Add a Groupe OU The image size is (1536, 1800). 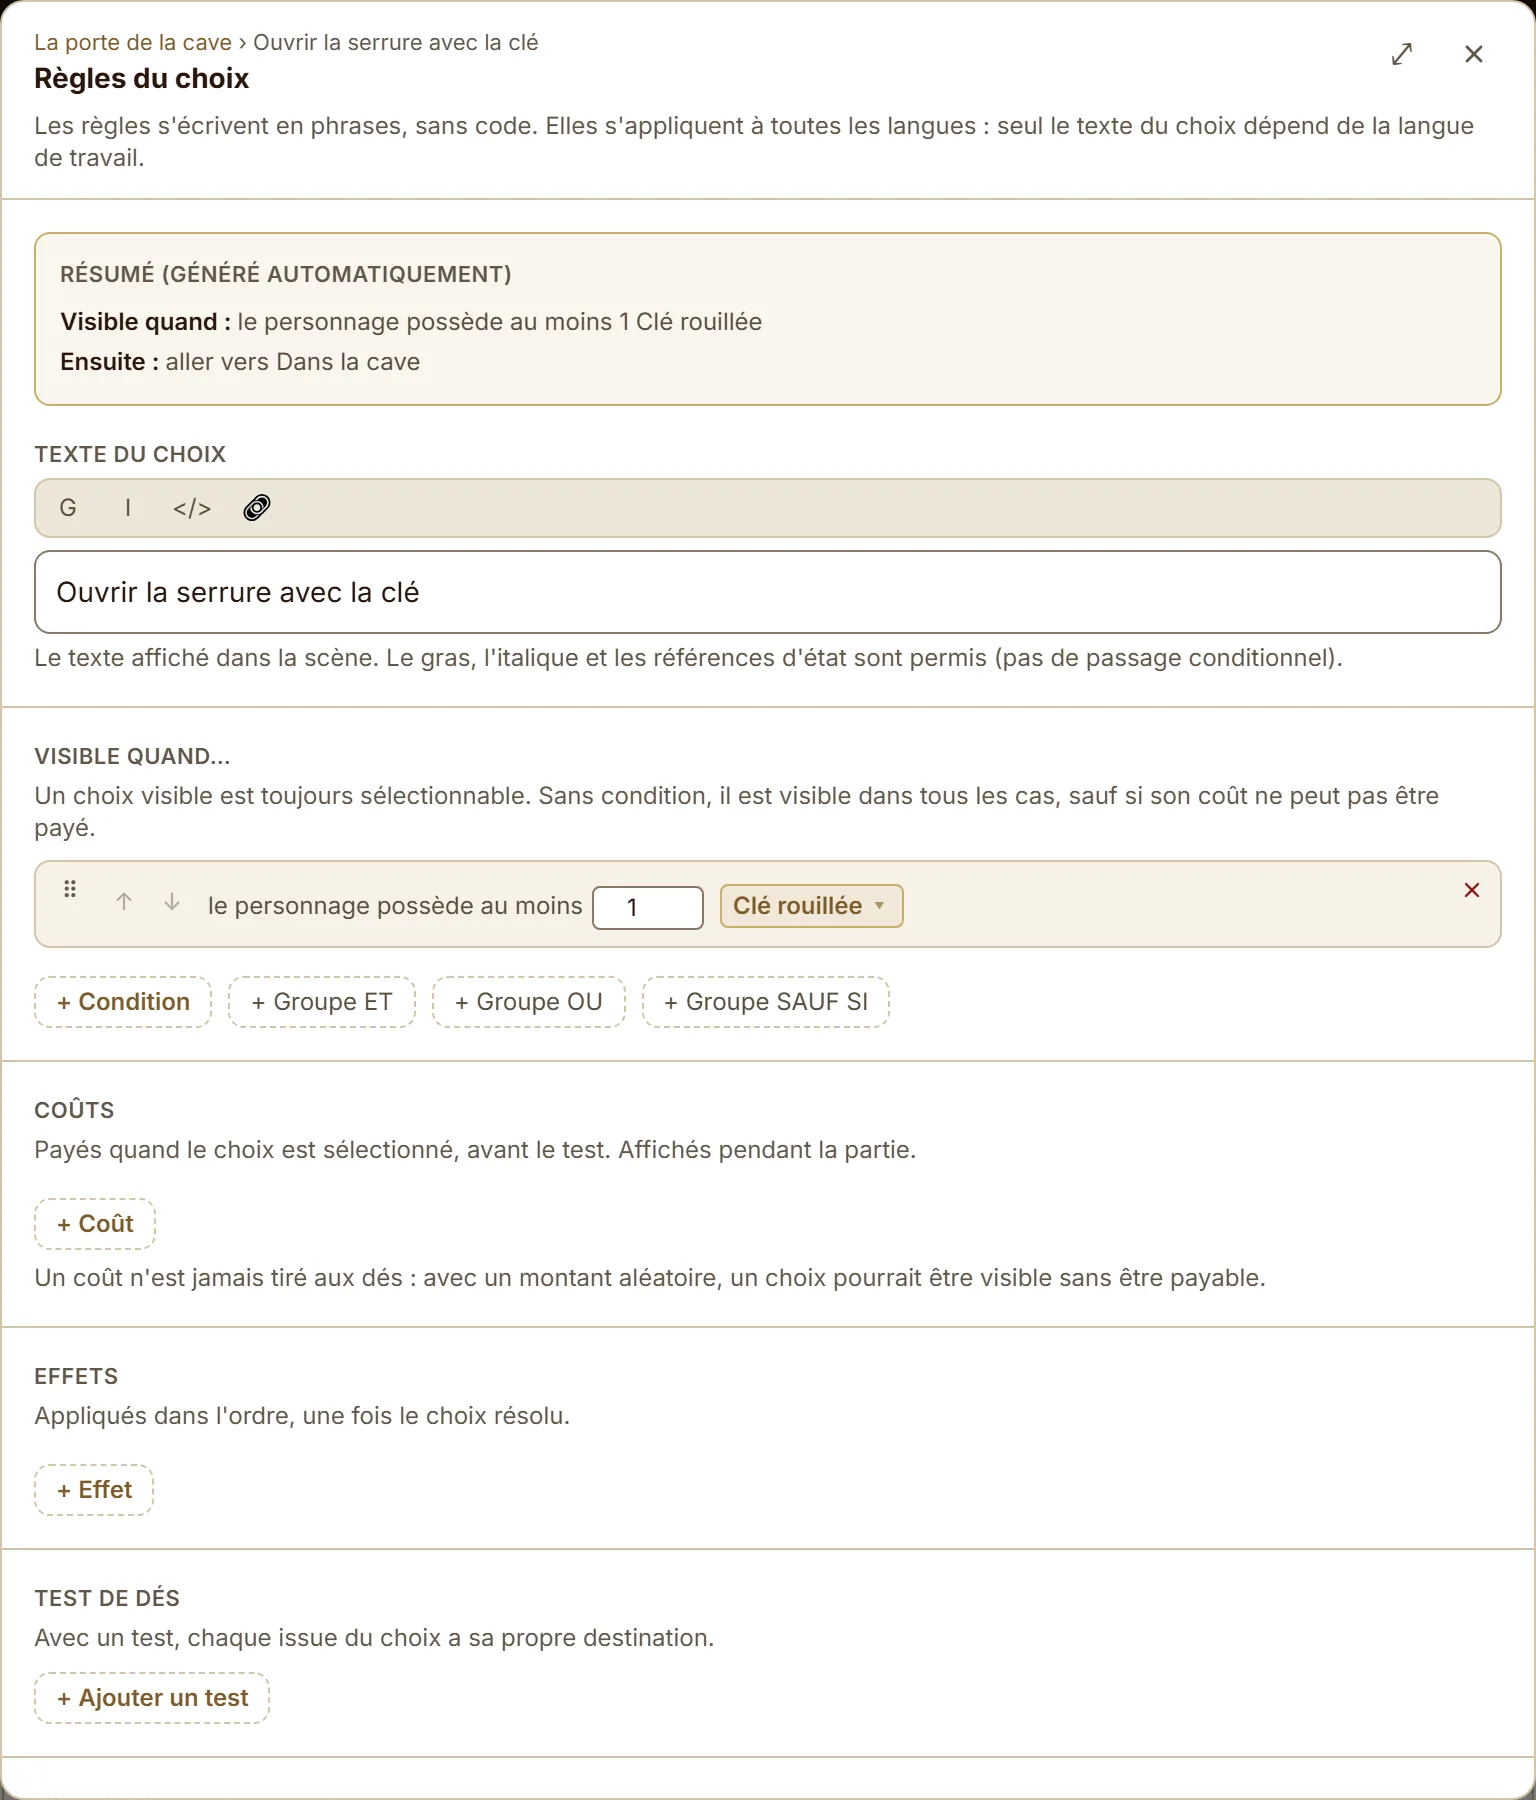coord(529,1002)
